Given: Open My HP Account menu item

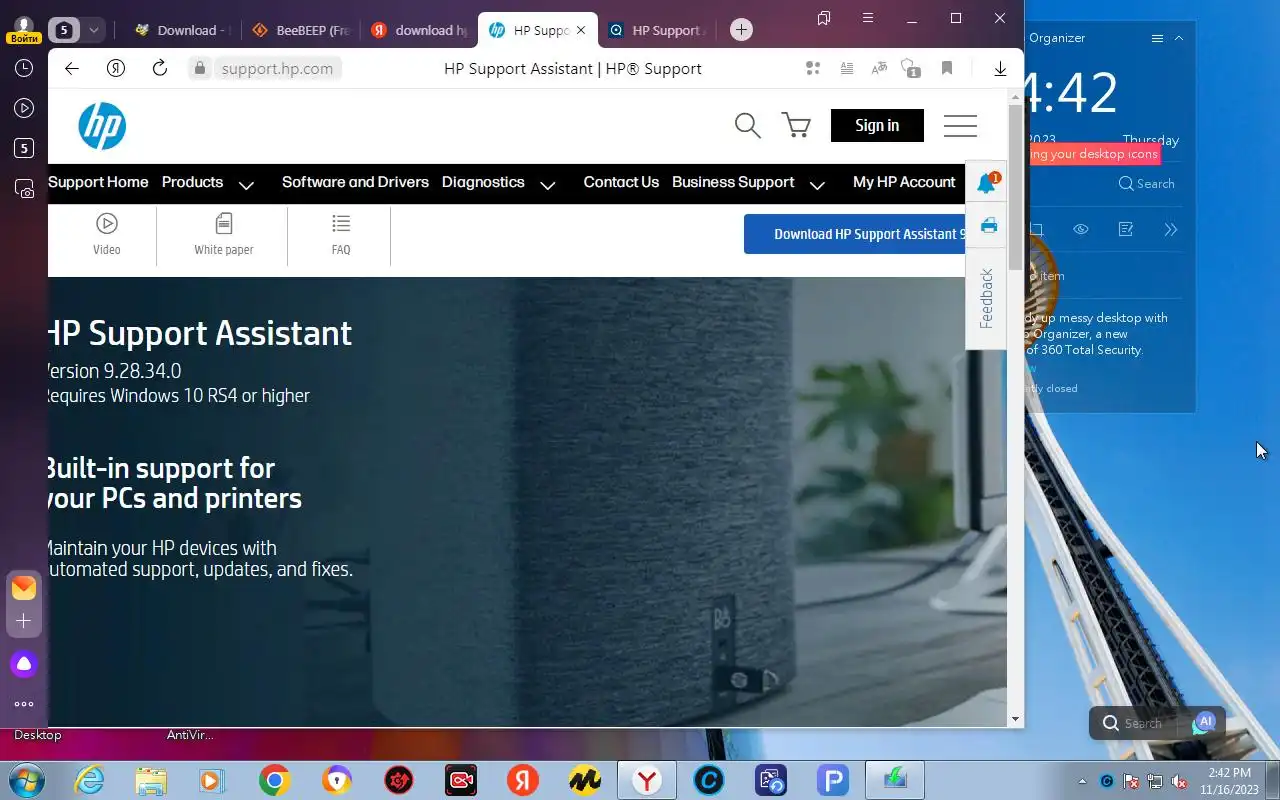Looking at the screenshot, I should coord(904,182).
